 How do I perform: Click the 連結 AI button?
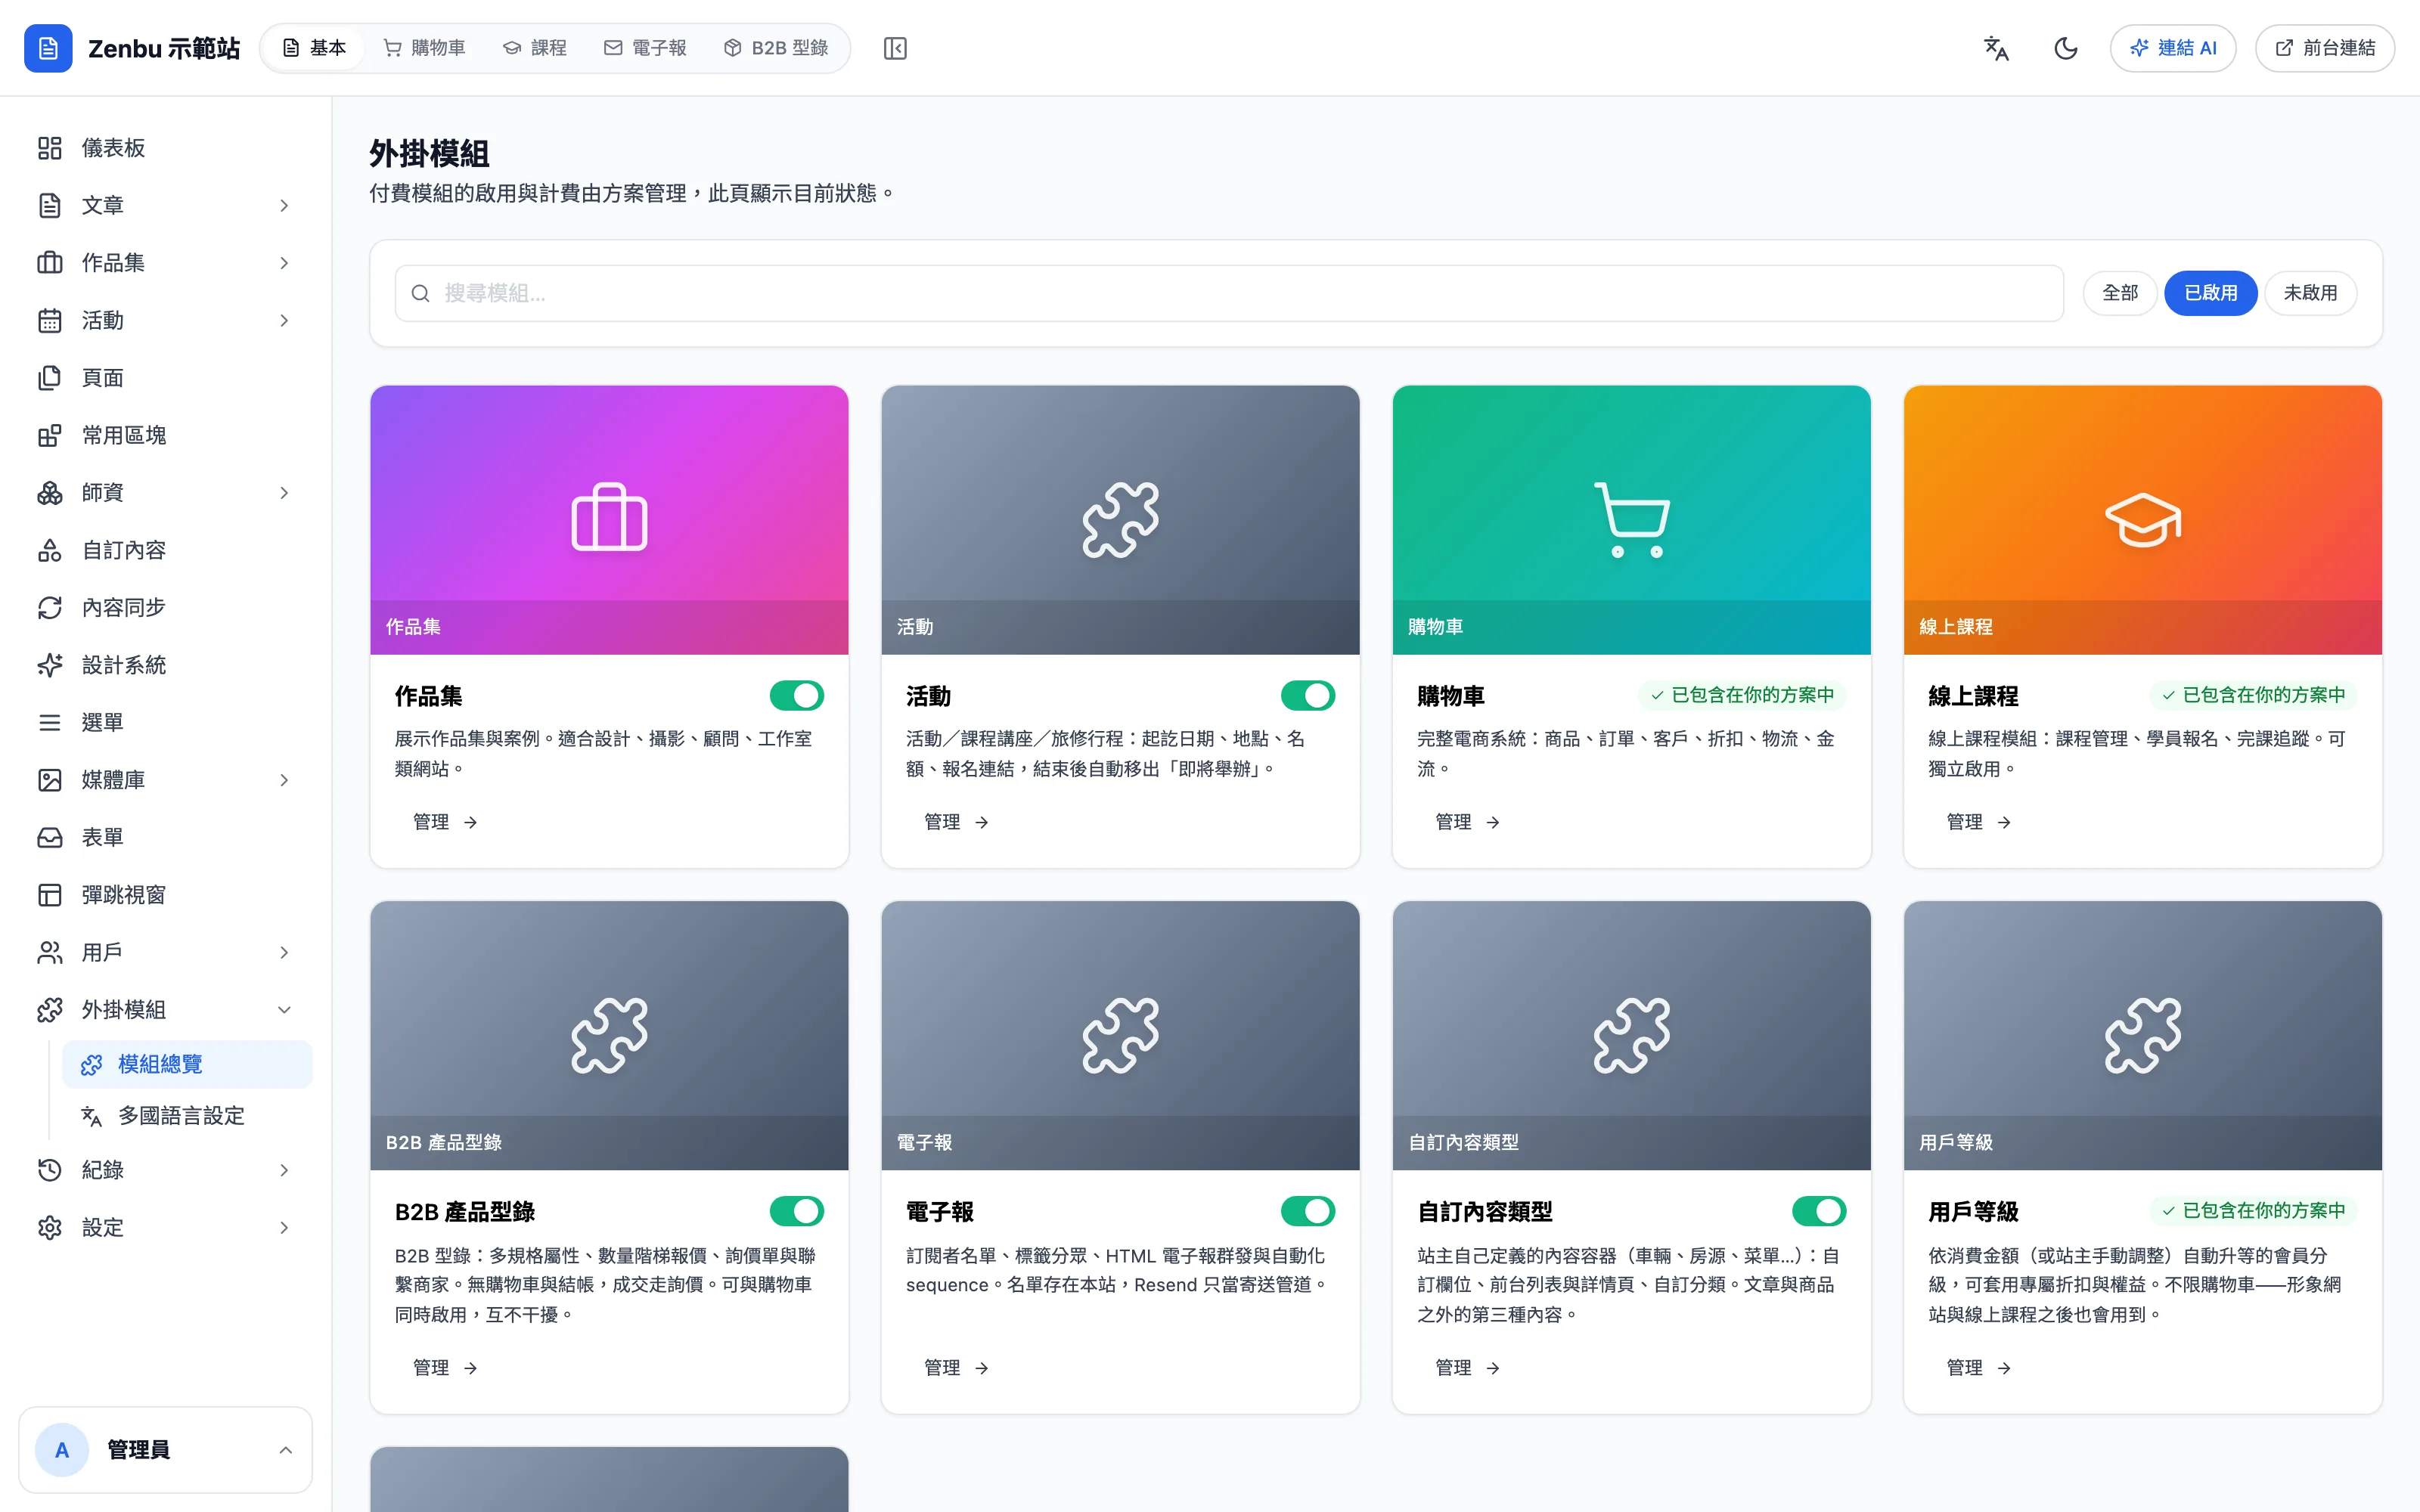[2172, 48]
